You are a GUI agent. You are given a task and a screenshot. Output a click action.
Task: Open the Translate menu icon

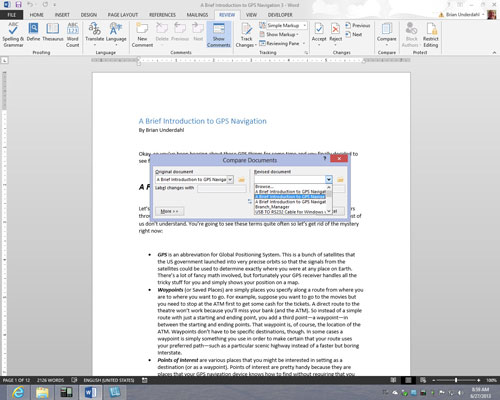pyautogui.click(x=95, y=33)
